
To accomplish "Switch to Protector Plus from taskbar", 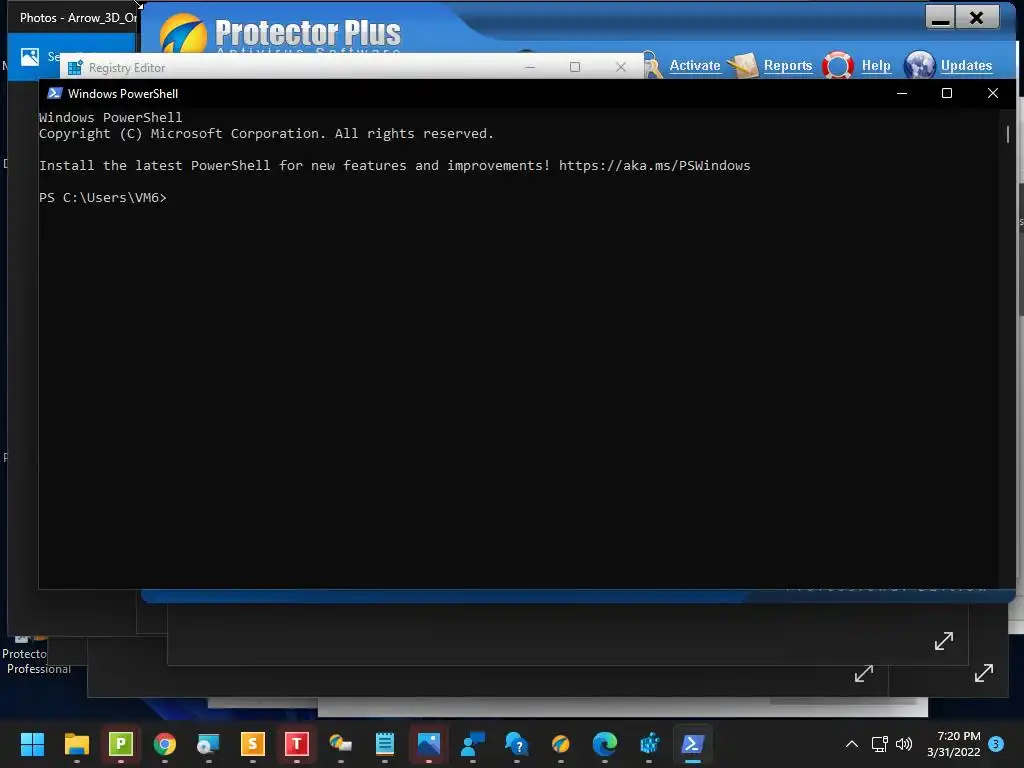I will click(560, 744).
